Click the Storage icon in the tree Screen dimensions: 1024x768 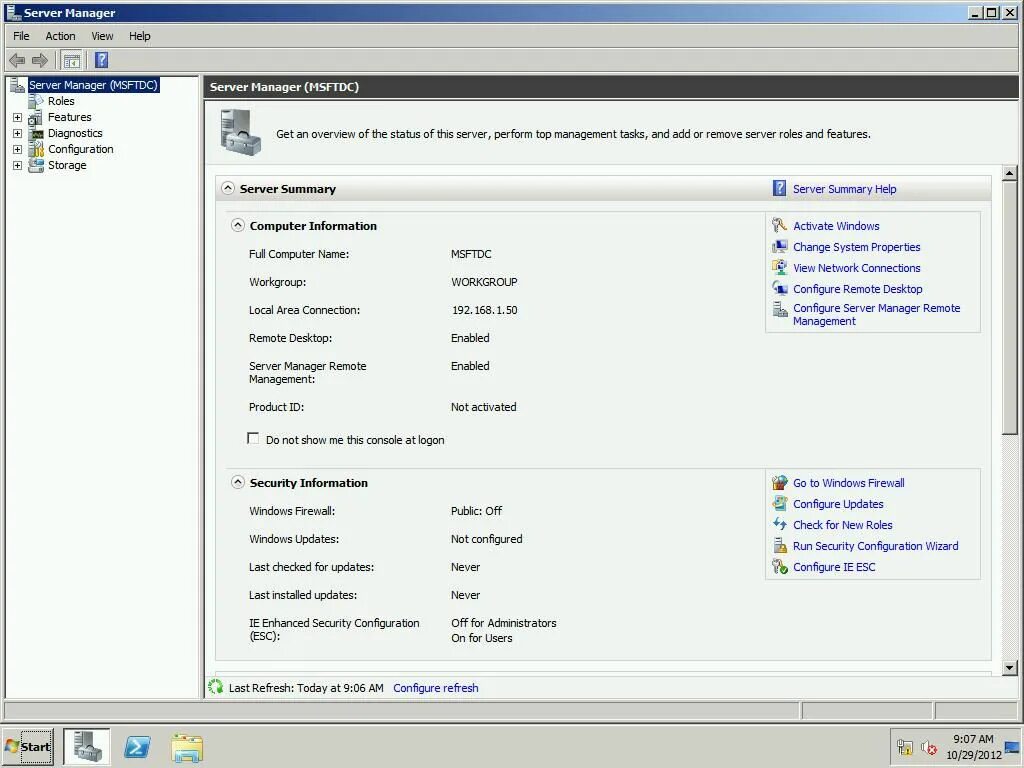click(x=36, y=165)
